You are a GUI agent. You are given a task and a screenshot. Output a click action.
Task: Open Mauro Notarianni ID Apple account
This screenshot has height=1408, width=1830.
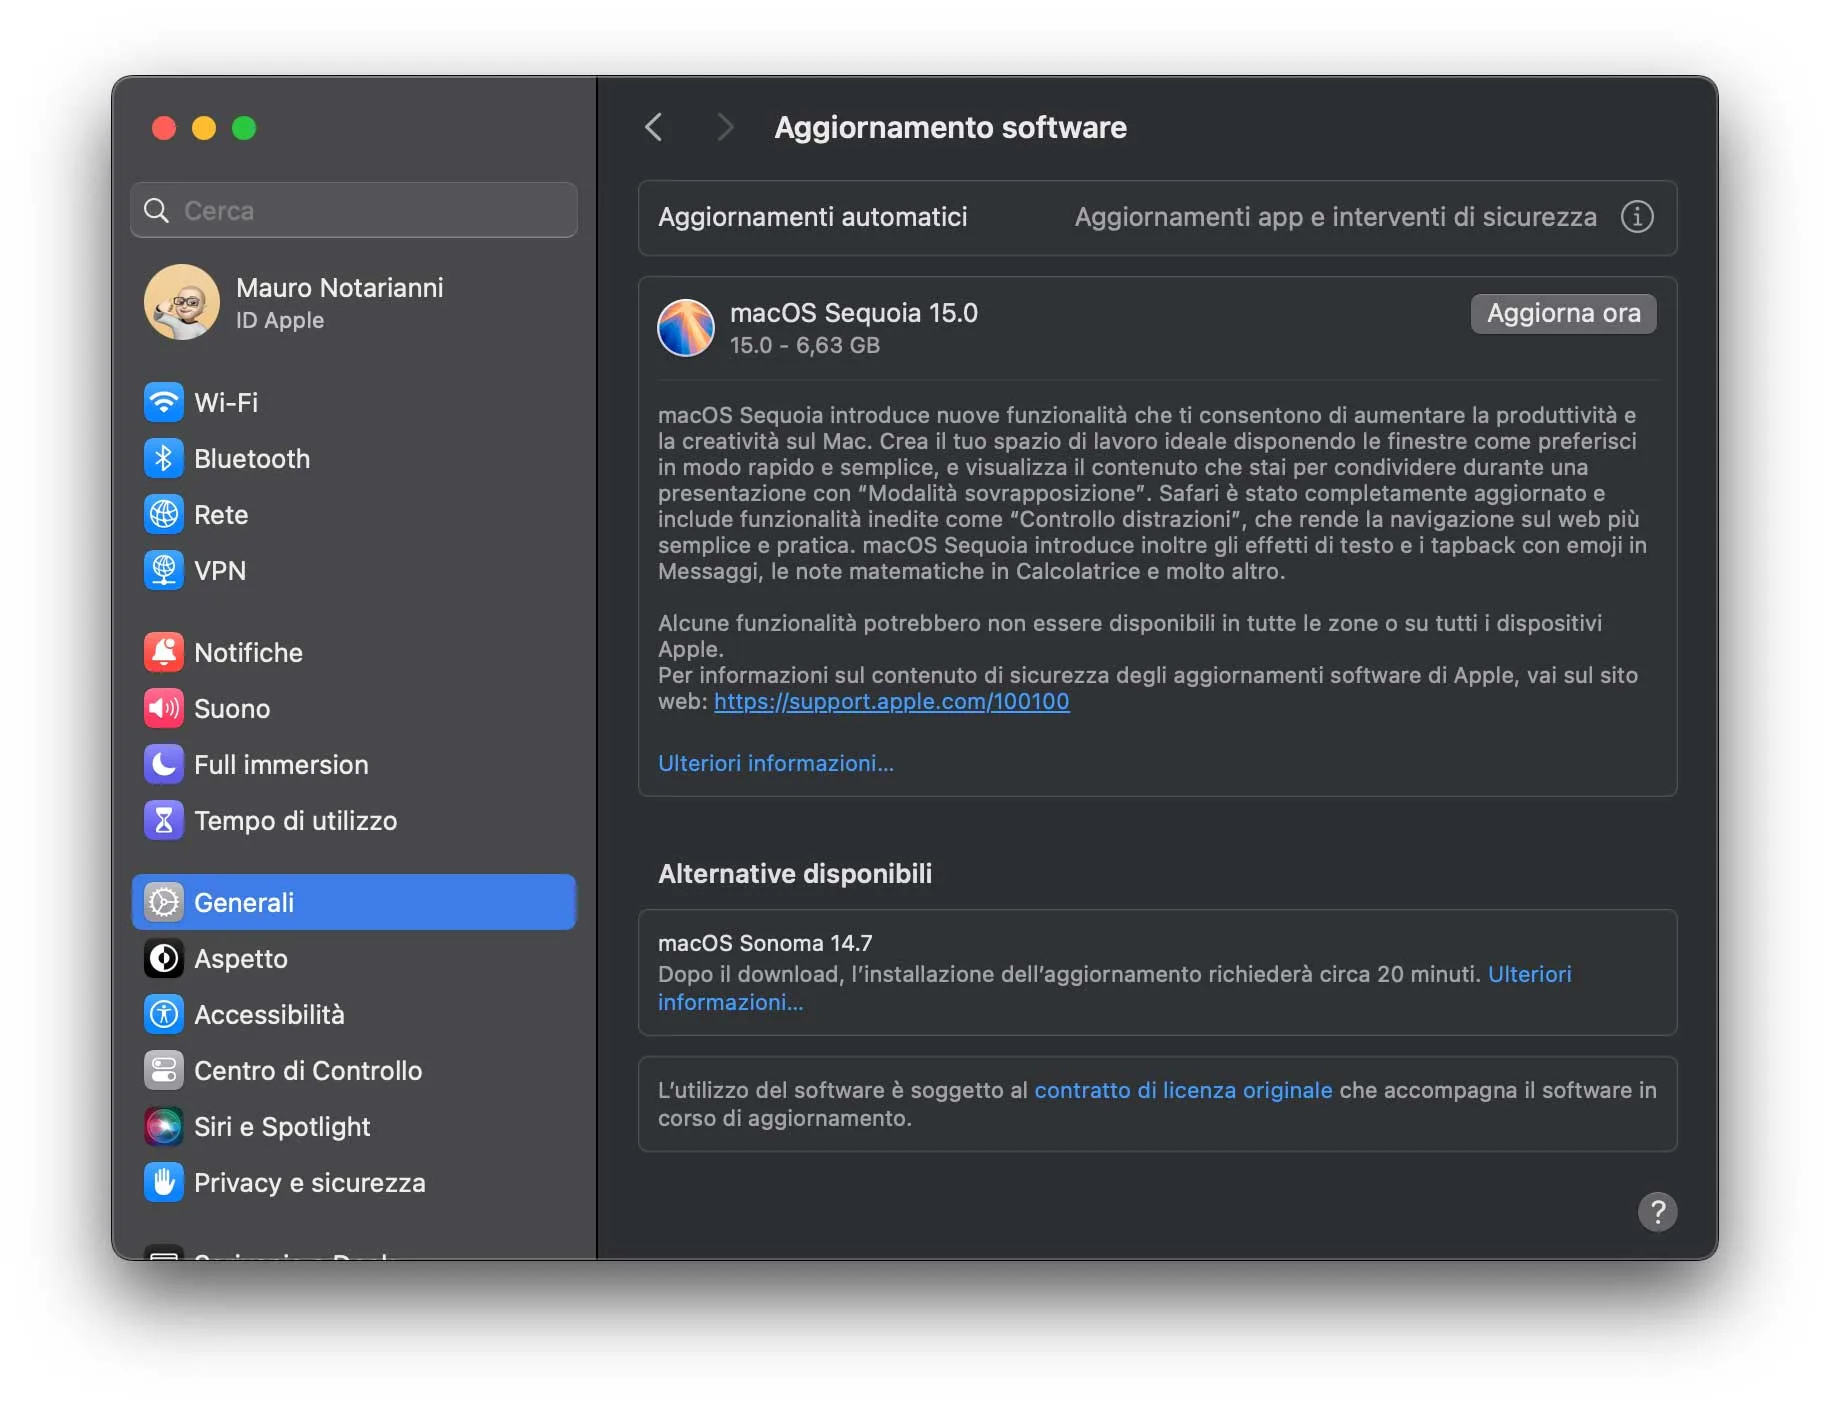click(x=354, y=302)
